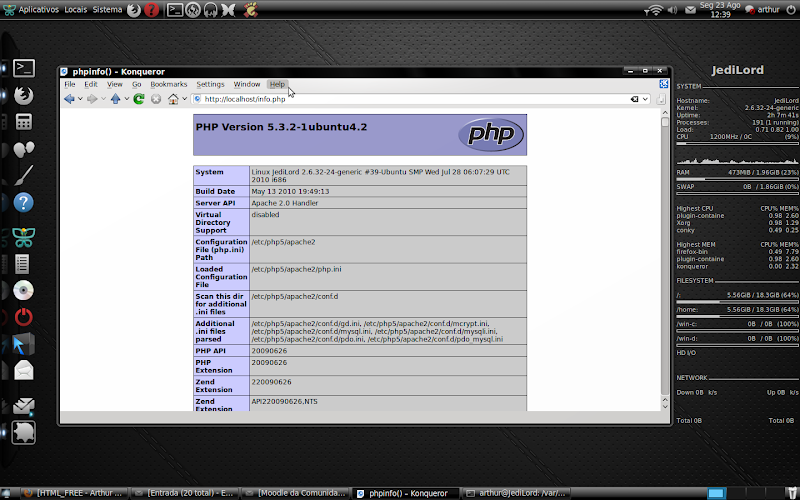
Task: Switch to arthur@JediLord terminal taskbar window
Action: click(x=517, y=493)
